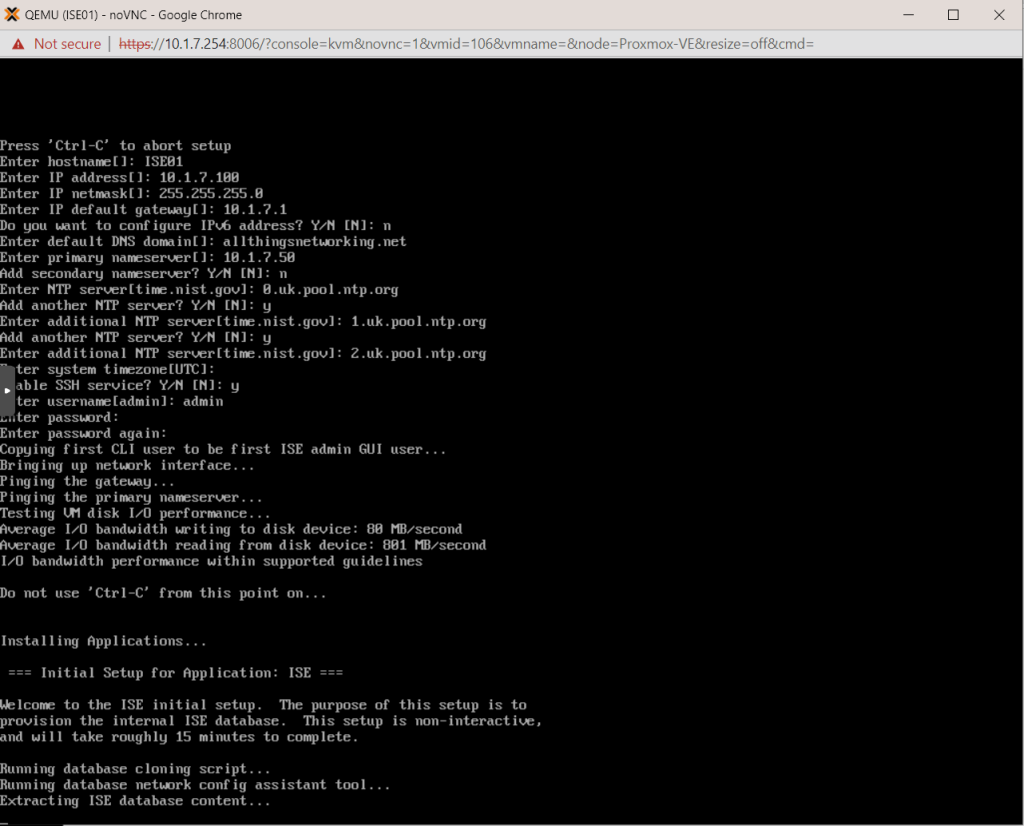Viewport: 1024px width, 826px height.
Task: Click the "Add secondary nameserver?" line
Action: (x=143, y=273)
